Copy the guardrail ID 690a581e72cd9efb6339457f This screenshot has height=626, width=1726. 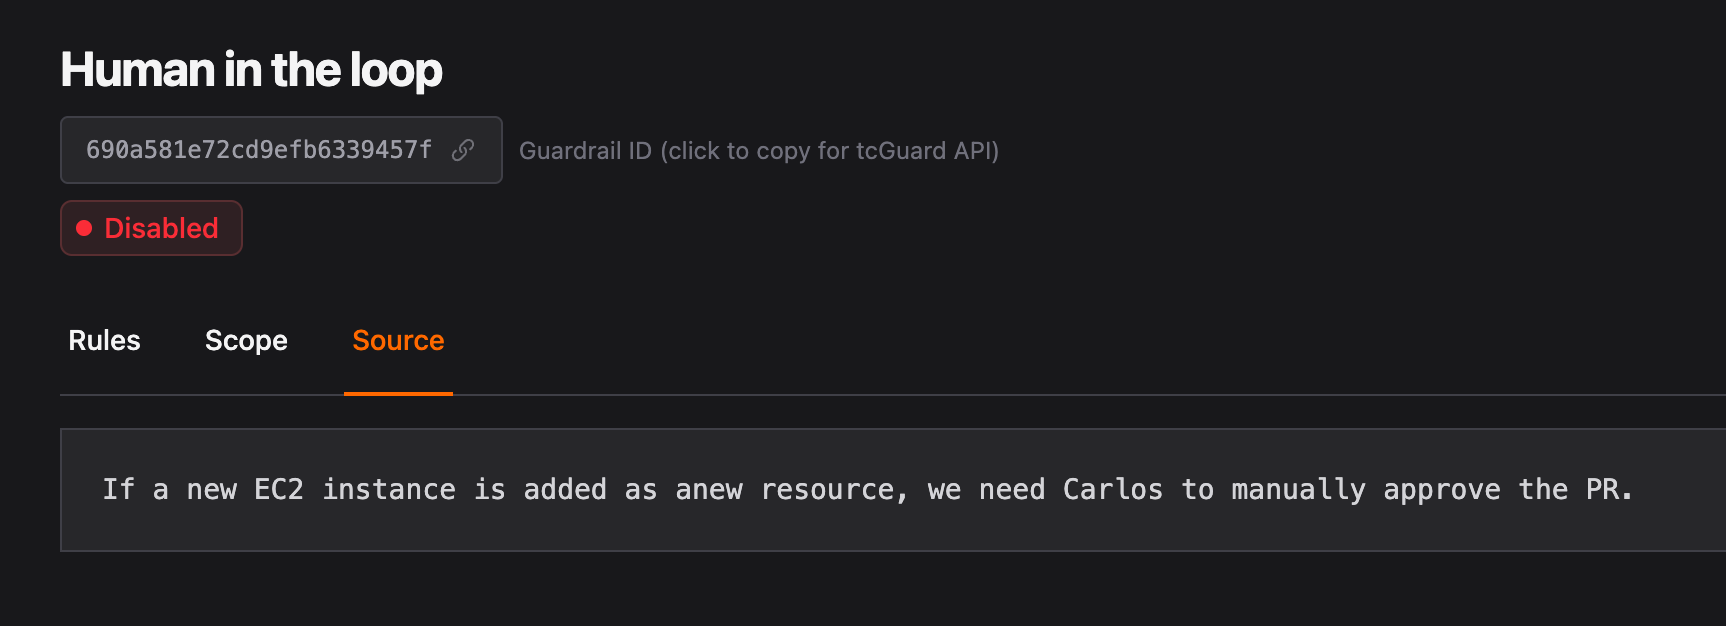point(259,150)
